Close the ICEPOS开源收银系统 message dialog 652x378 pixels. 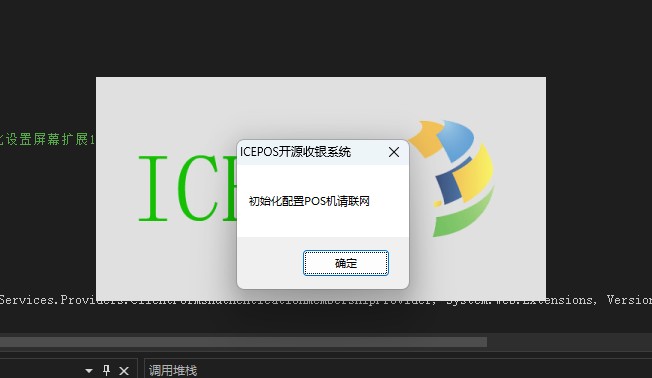[394, 152]
